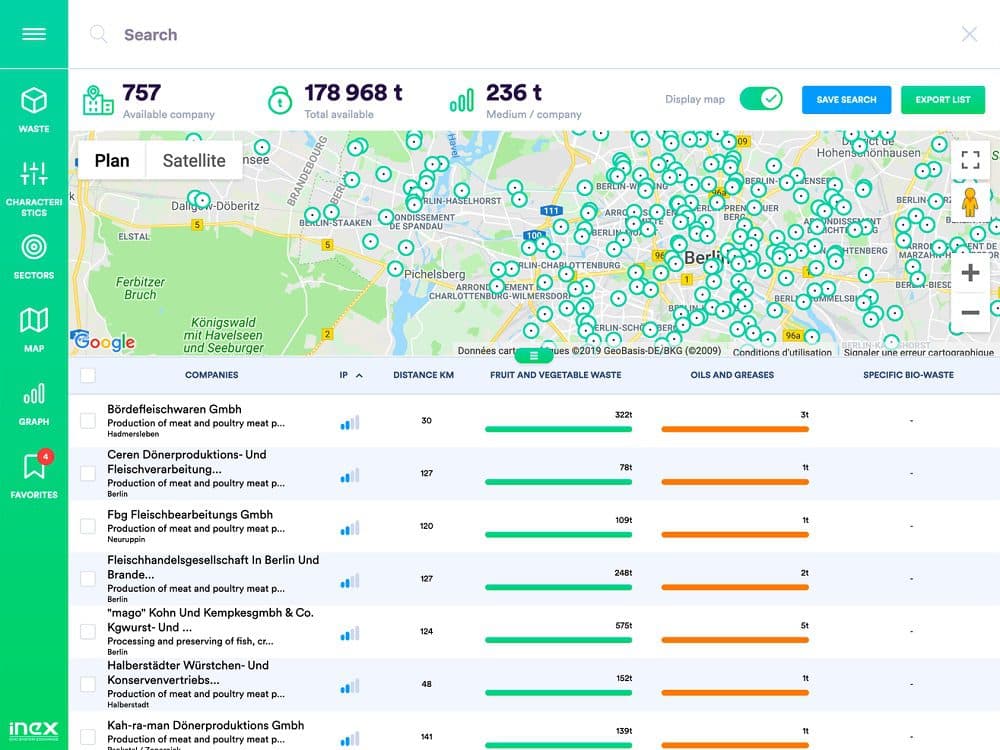Click the Save Search button
This screenshot has width=1000, height=750.
846,100
